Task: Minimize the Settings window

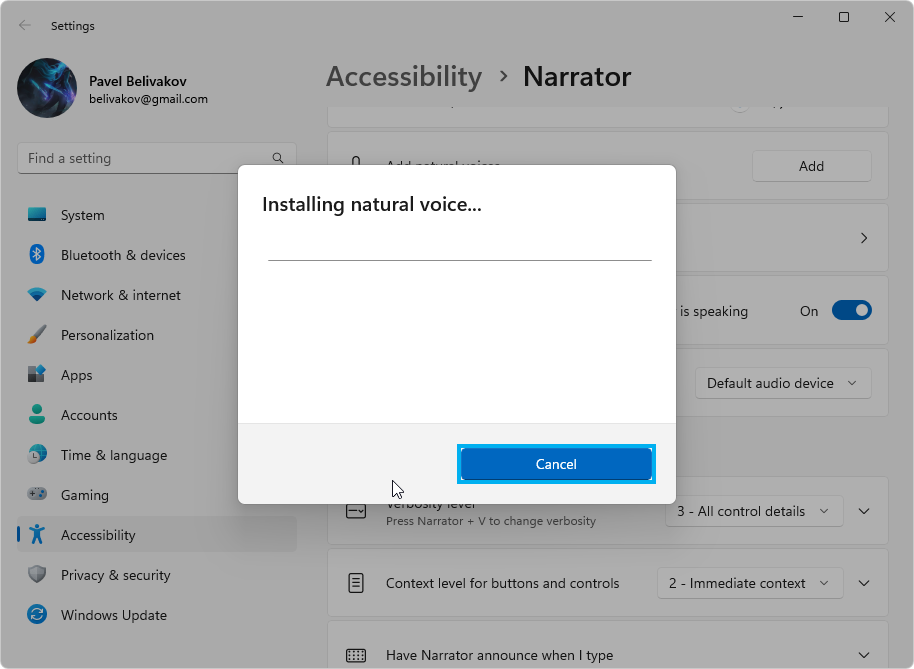Action: (x=798, y=17)
